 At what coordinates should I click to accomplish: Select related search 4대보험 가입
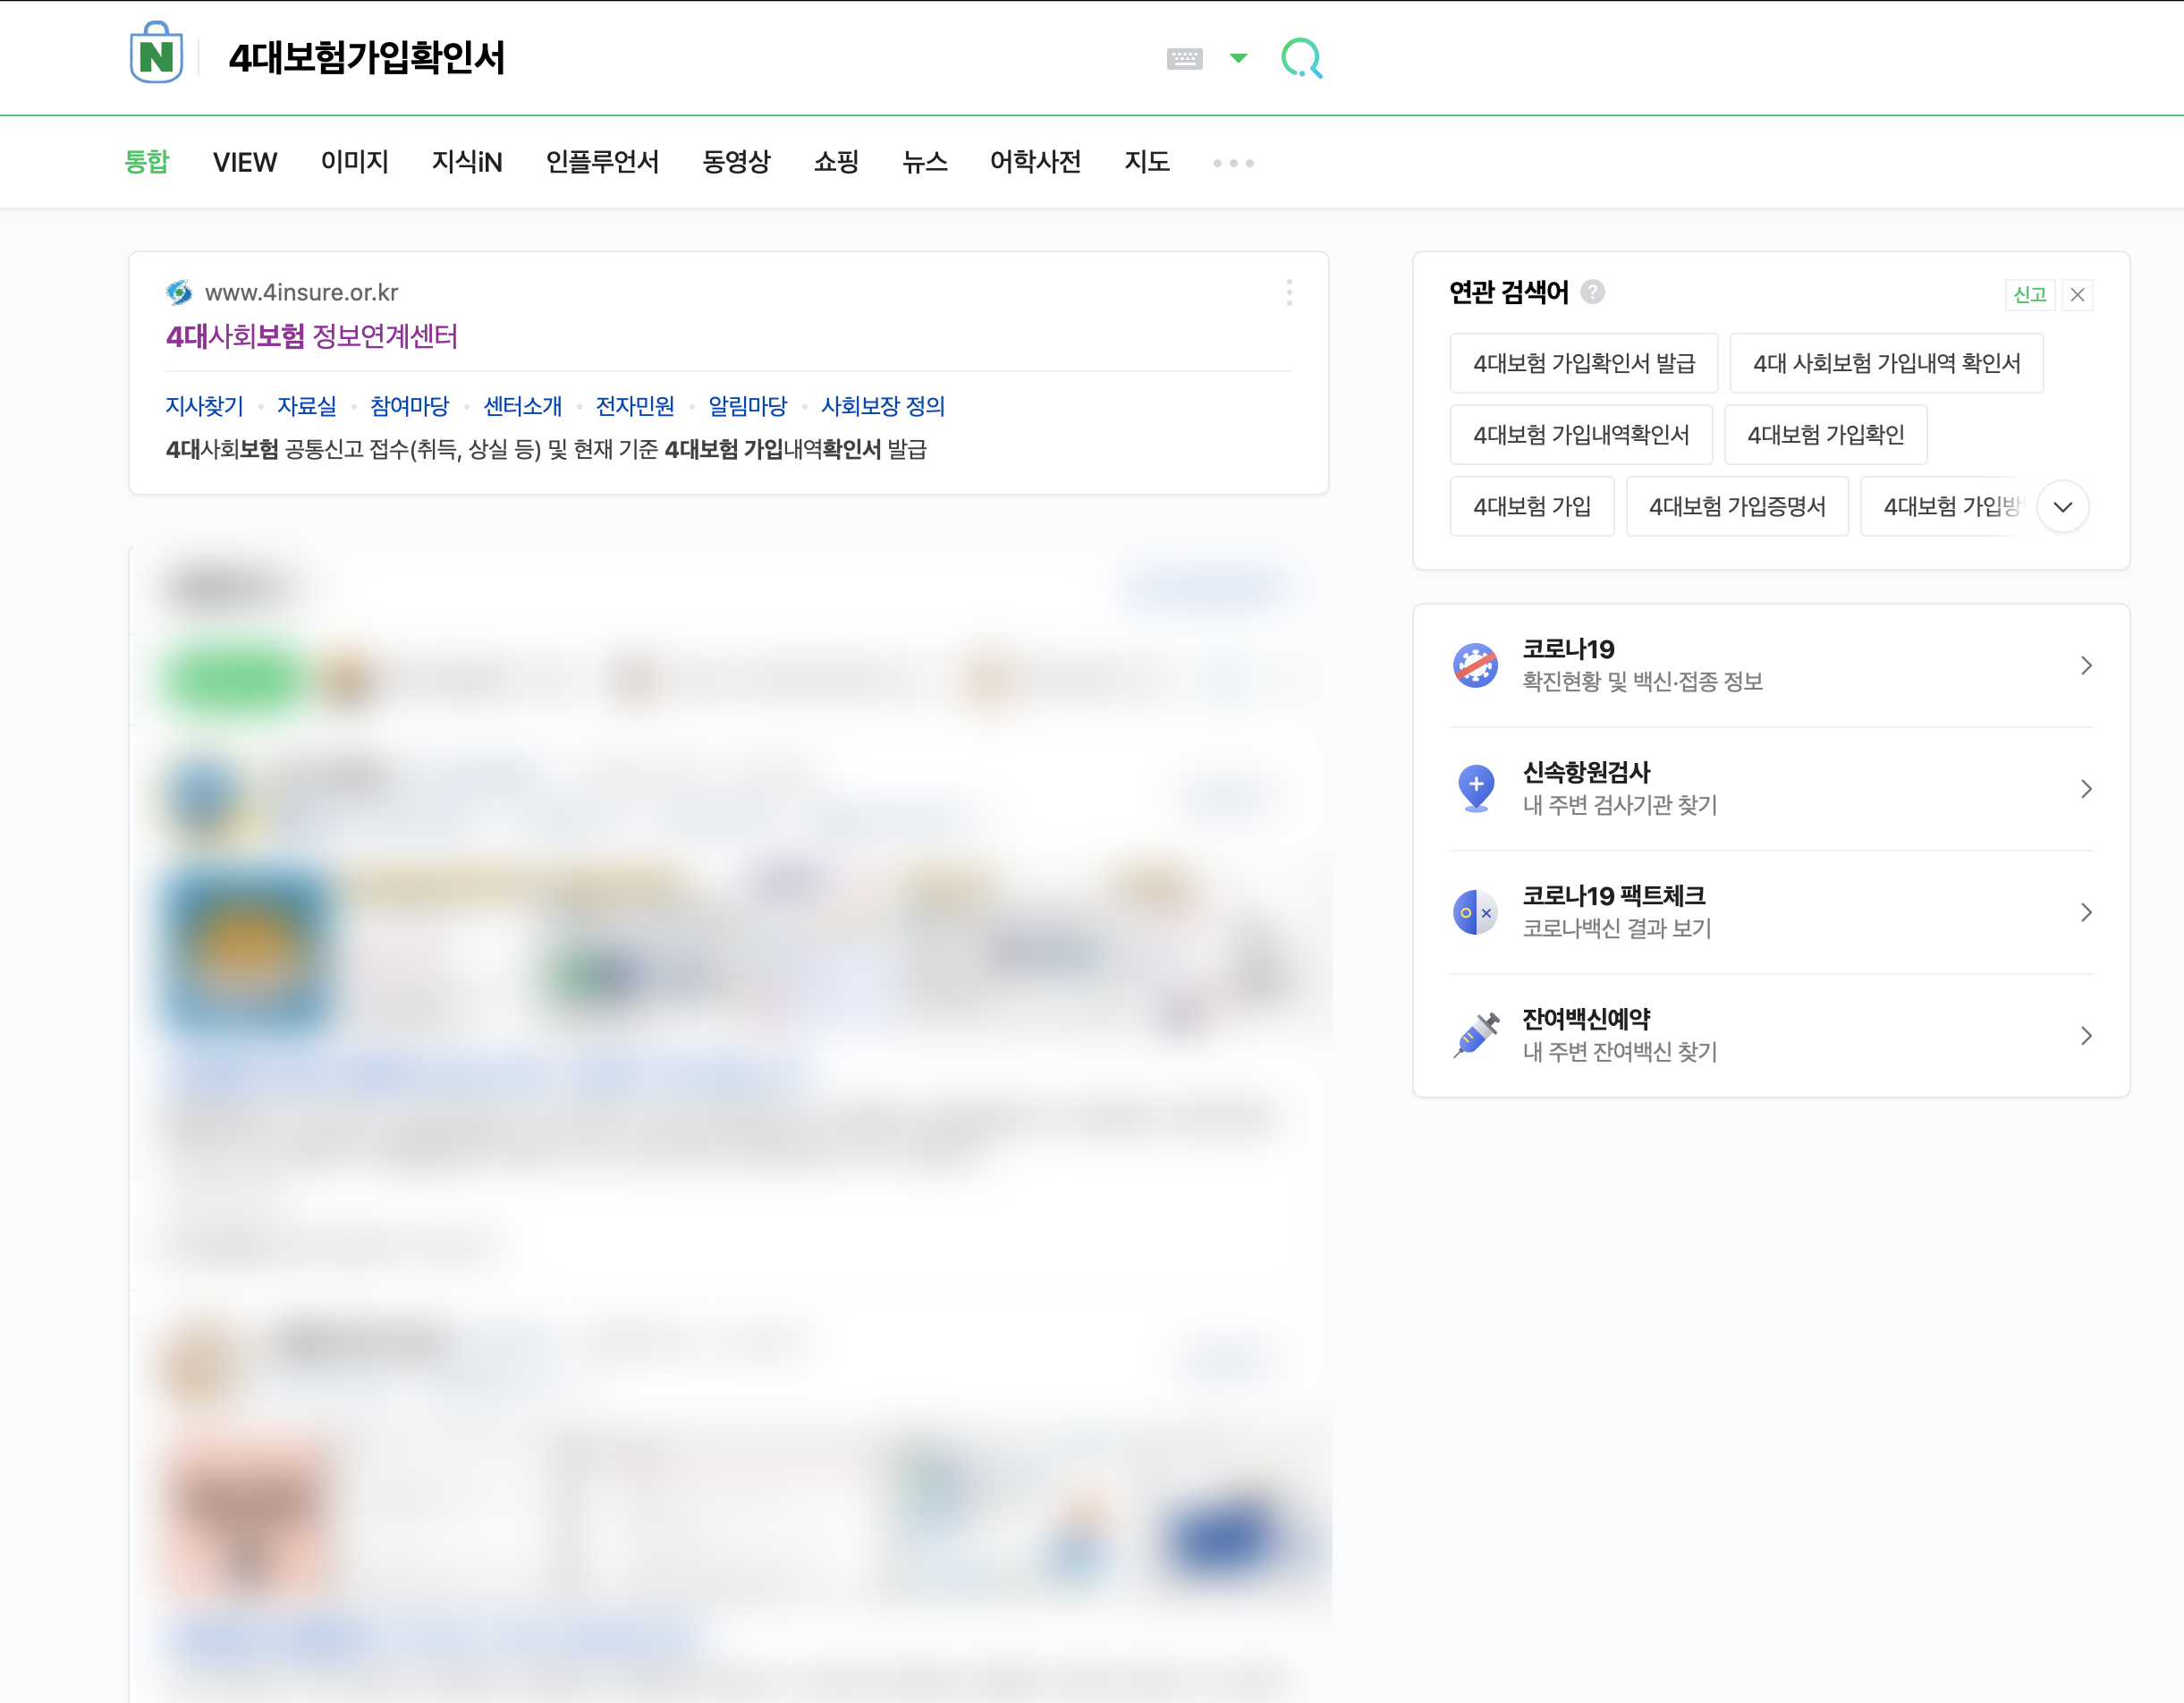click(1532, 506)
